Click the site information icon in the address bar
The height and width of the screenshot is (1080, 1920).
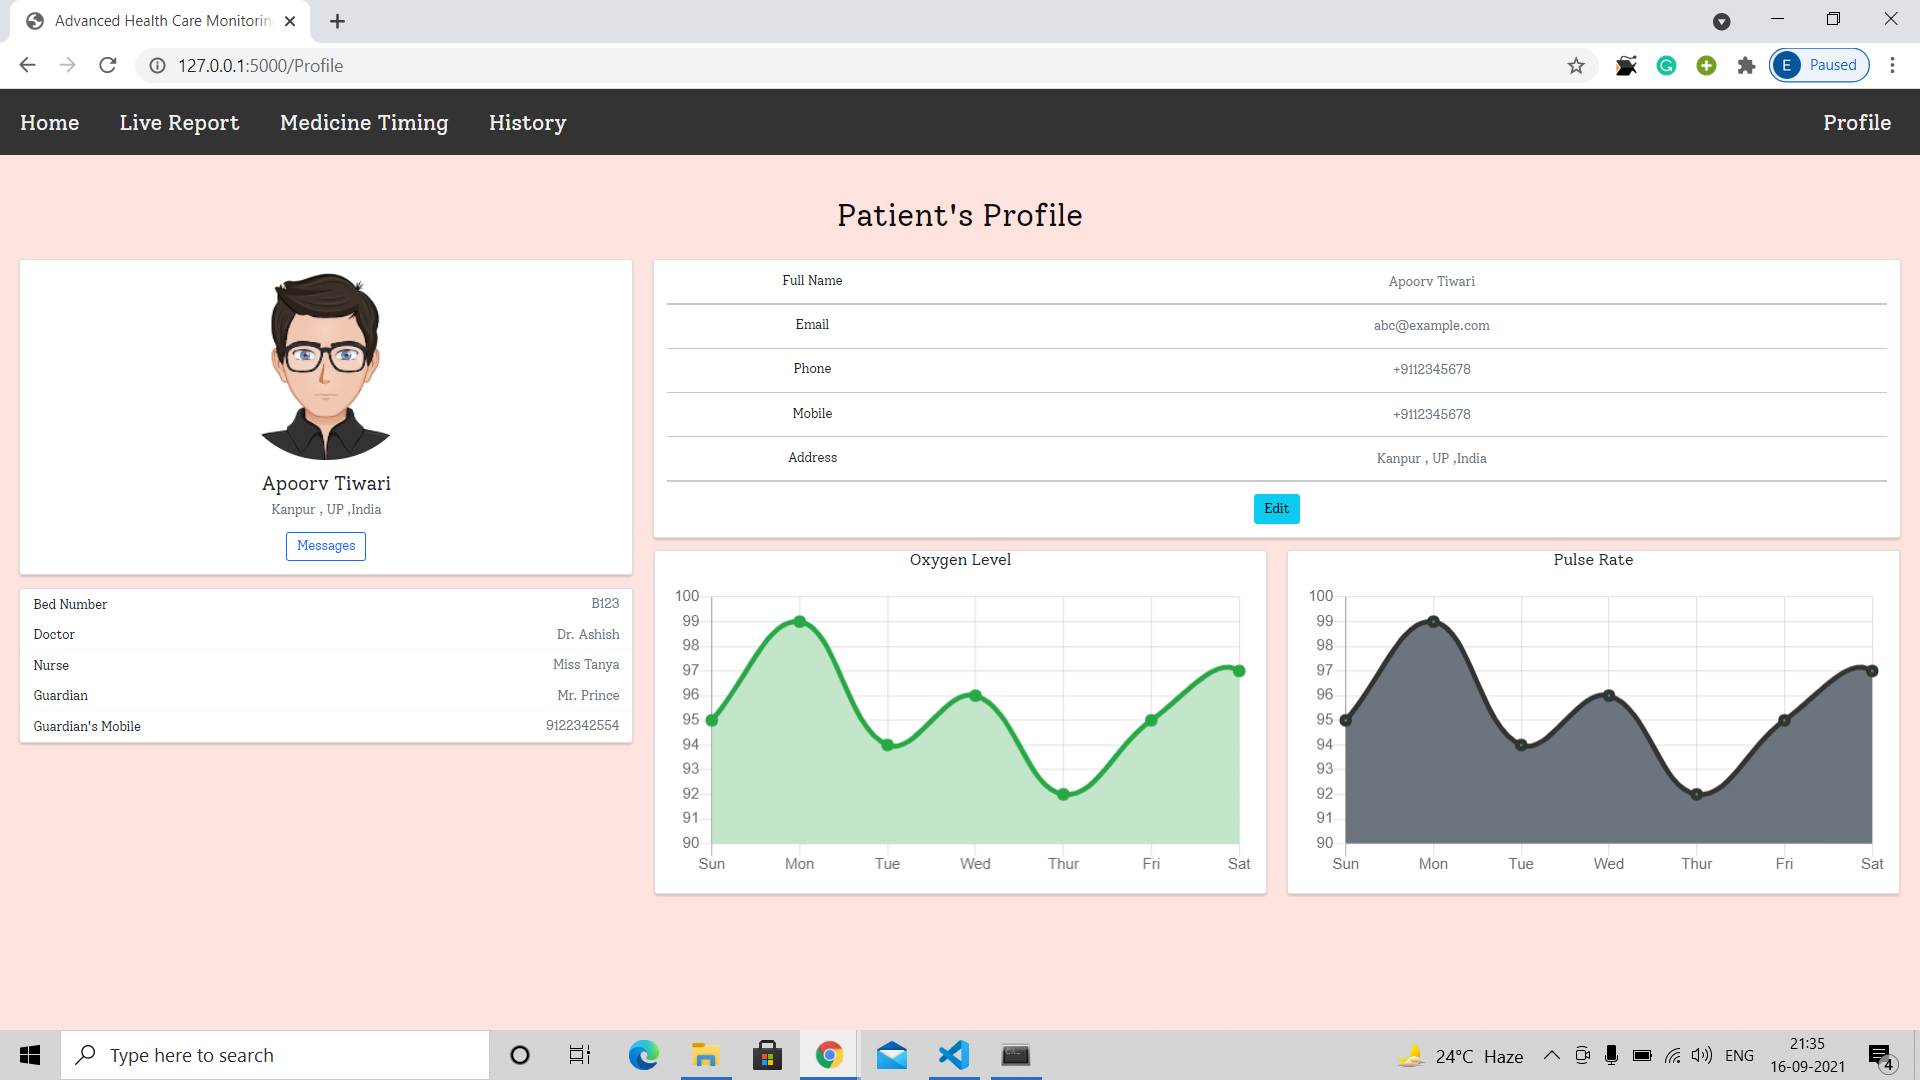157,65
